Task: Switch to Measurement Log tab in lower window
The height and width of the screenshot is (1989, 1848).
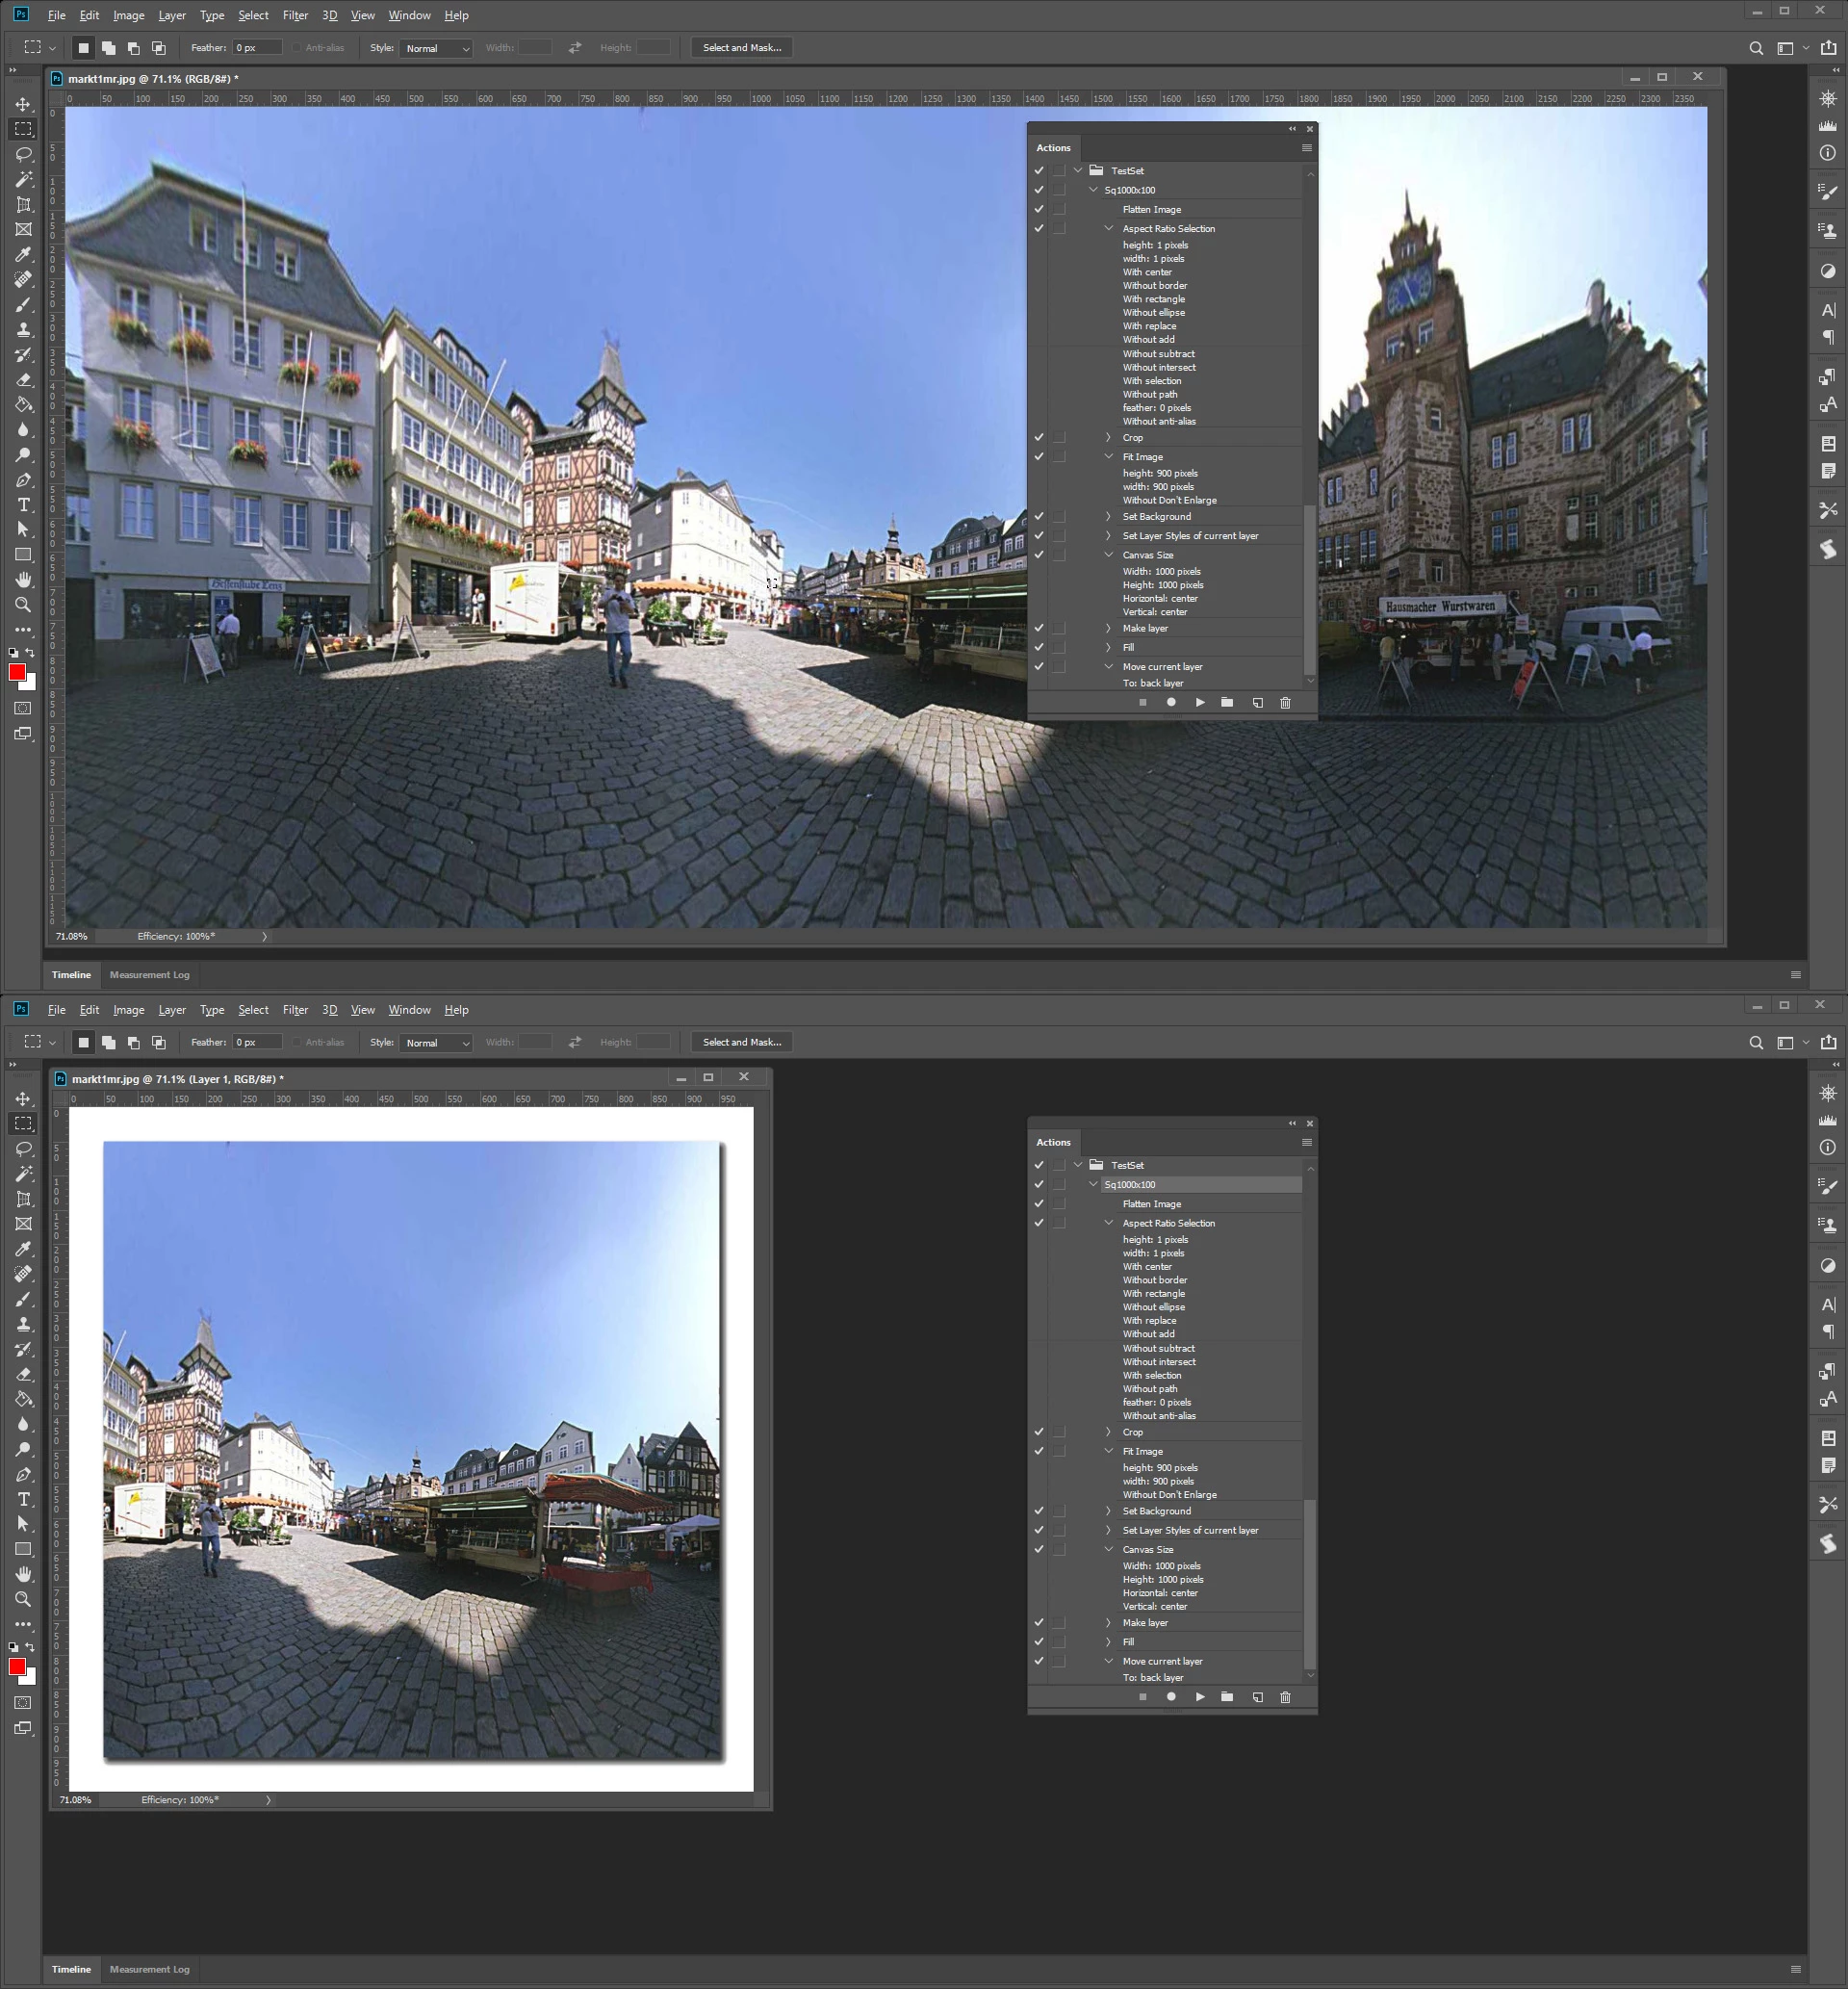Action: 149,1969
